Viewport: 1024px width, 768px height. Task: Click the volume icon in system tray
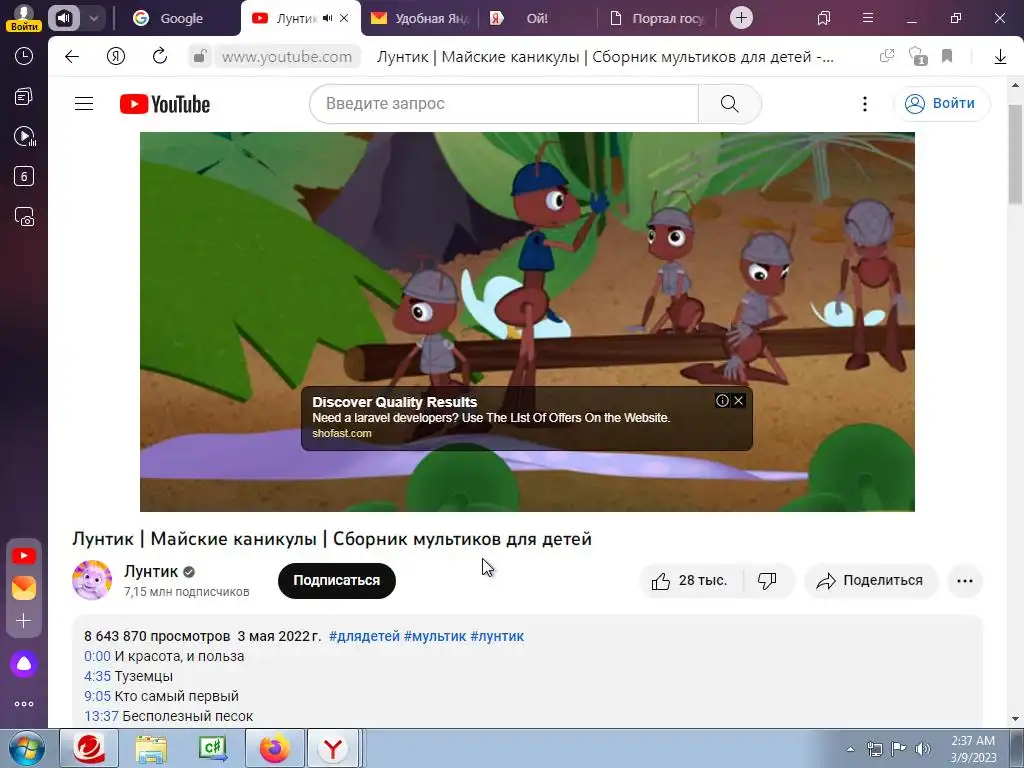pos(923,749)
